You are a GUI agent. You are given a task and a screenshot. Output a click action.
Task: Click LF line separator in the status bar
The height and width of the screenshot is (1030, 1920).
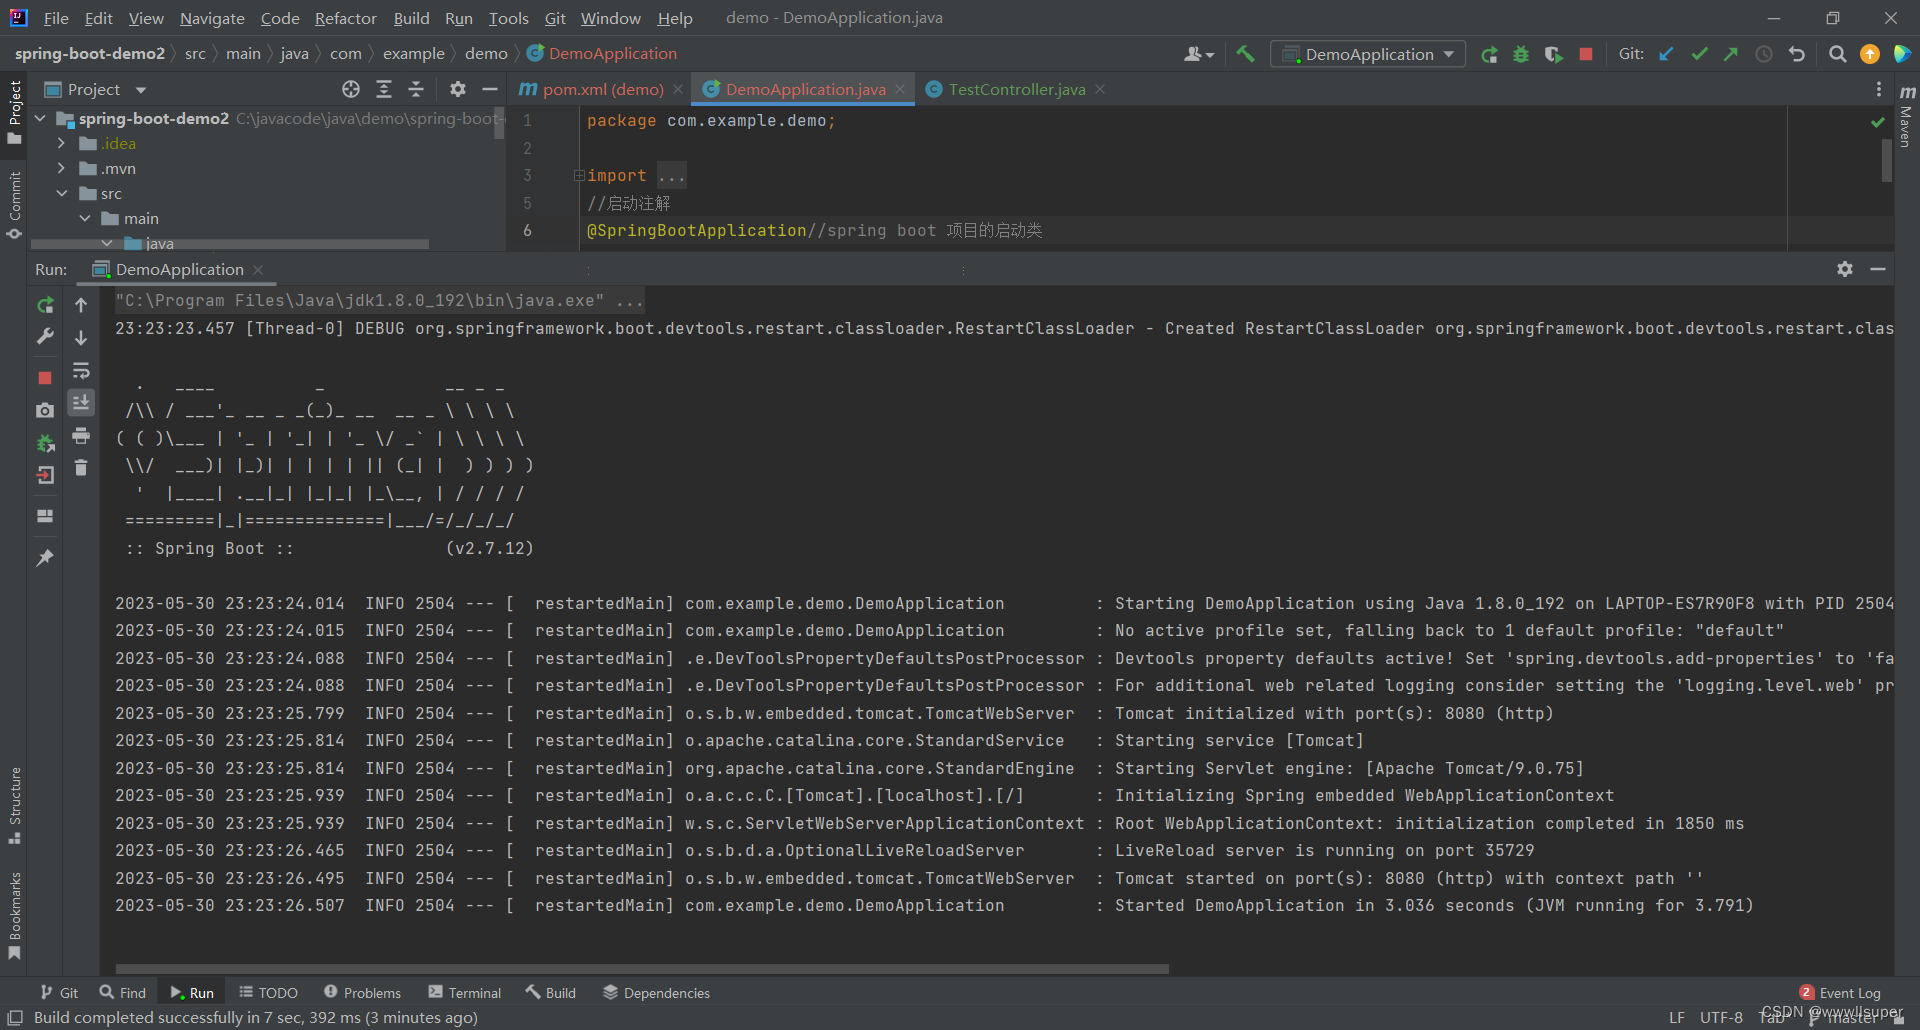coord(1677,1017)
